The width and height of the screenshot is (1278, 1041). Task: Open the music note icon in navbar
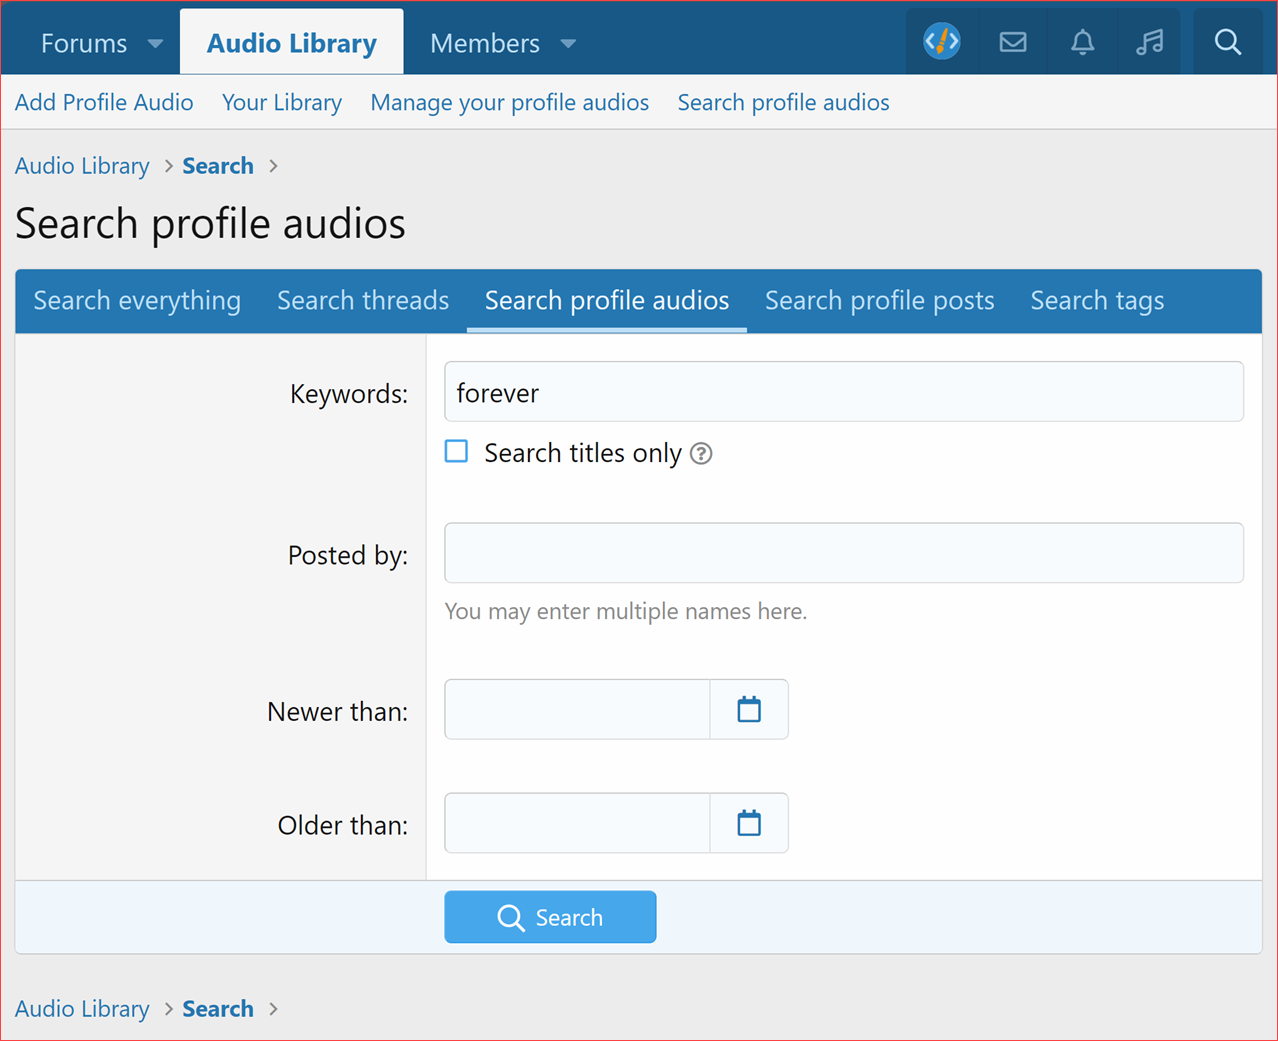1150,42
